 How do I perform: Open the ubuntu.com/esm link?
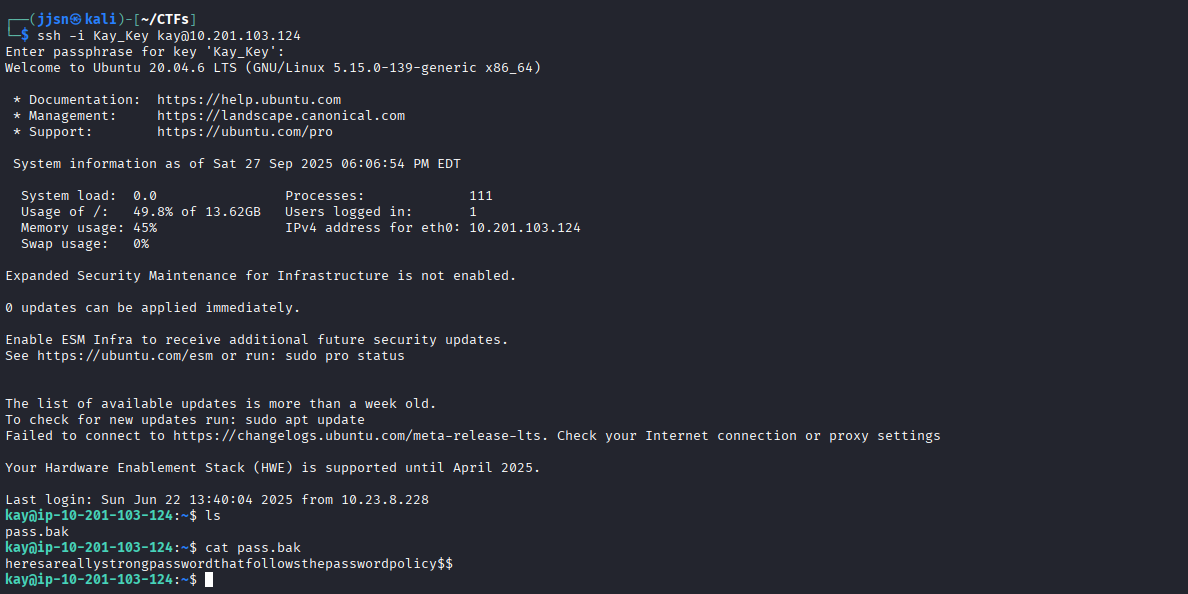pos(125,356)
